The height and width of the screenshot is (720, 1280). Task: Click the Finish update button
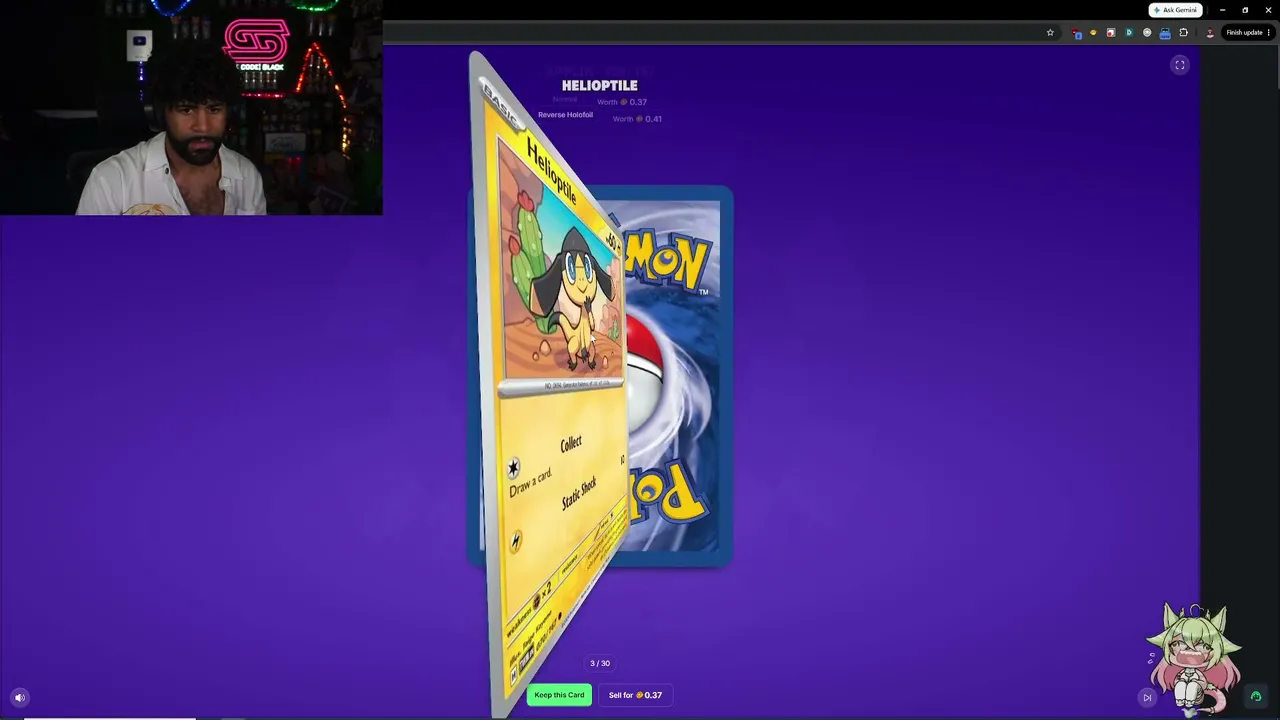(x=1248, y=33)
